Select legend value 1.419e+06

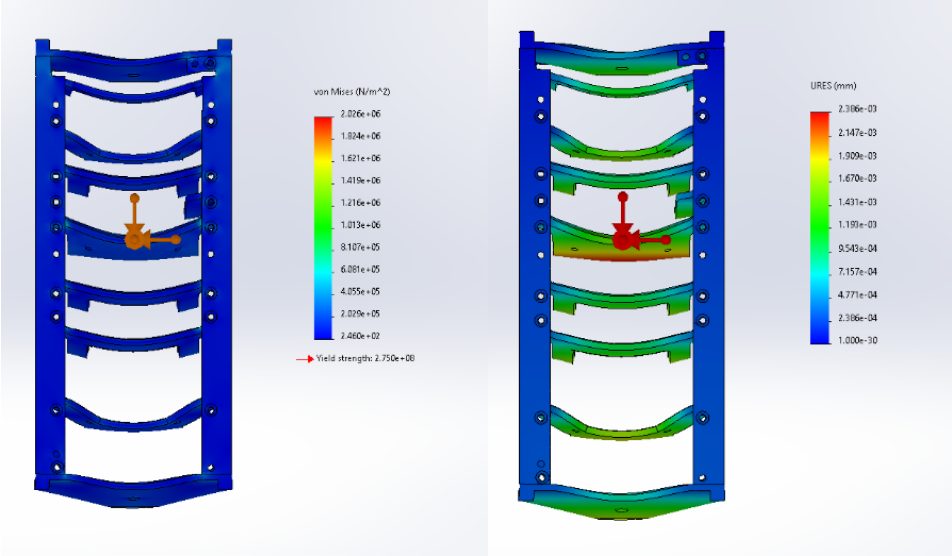361,180
